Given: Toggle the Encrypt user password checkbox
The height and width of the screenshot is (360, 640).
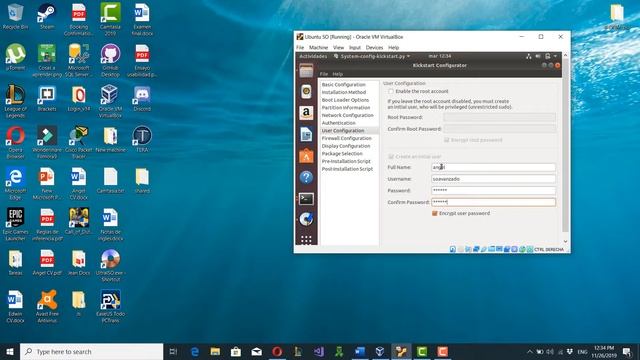Looking at the screenshot, I should click(x=435, y=213).
